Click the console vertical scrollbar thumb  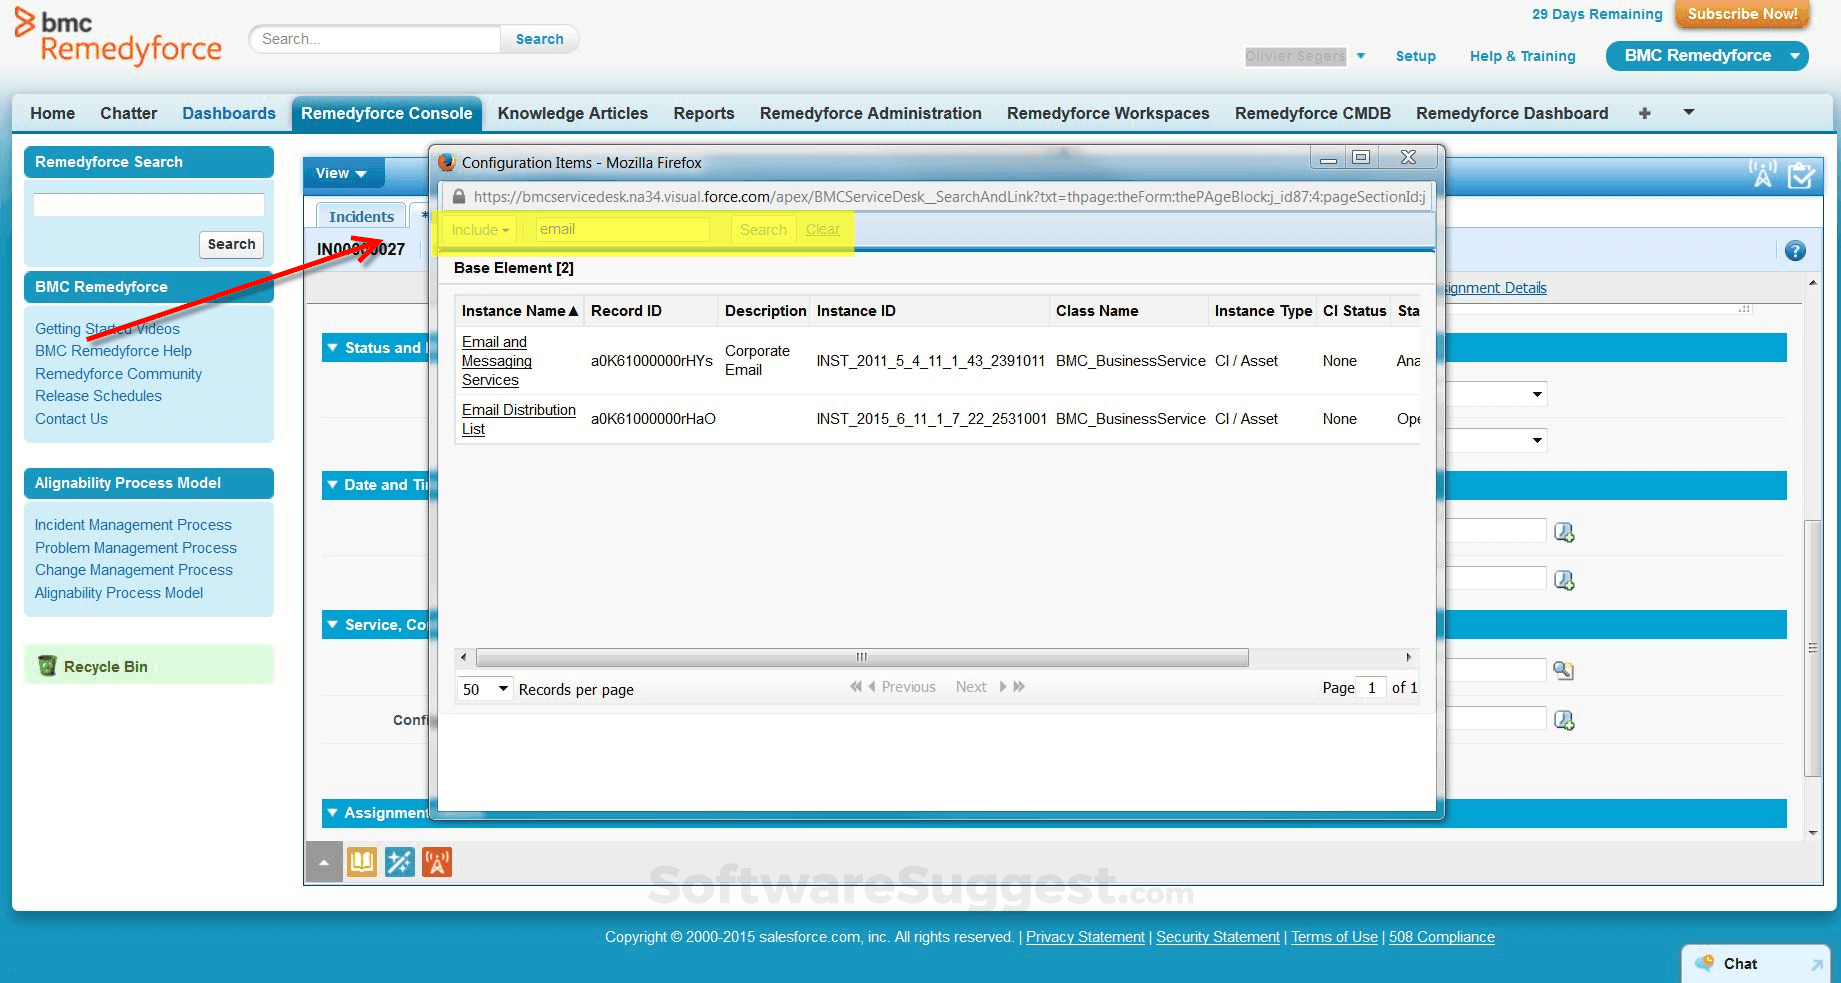click(x=1813, y=648)
